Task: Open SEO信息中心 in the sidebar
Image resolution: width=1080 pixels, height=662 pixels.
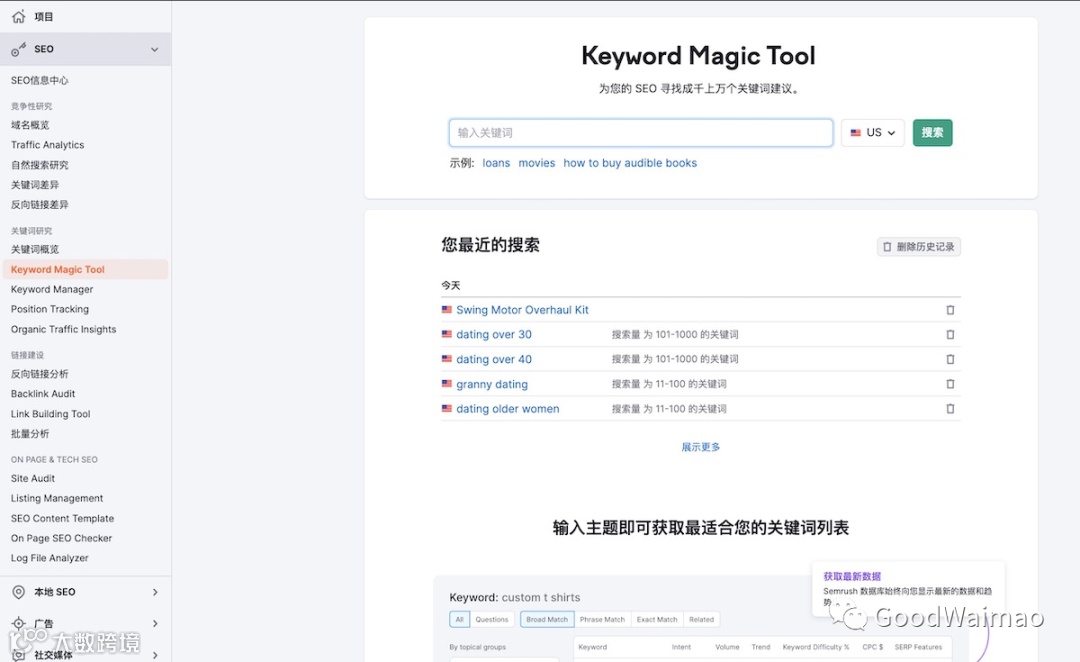Action: tap(39, 80)
